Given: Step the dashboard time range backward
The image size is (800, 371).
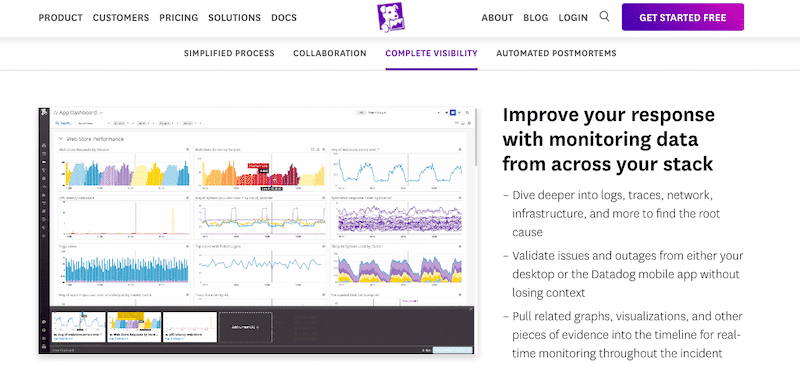Looking at the screenshot, I should pos(447,113).
